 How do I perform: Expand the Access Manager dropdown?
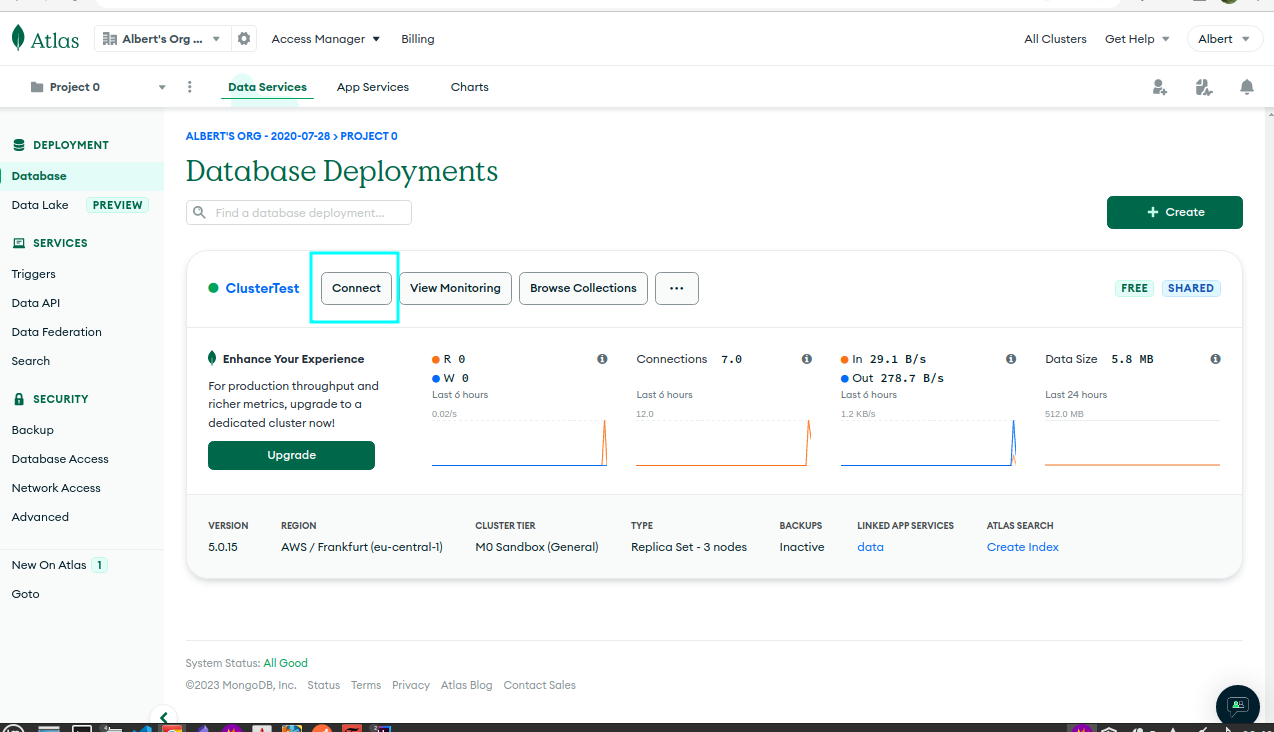click(326, 39)
